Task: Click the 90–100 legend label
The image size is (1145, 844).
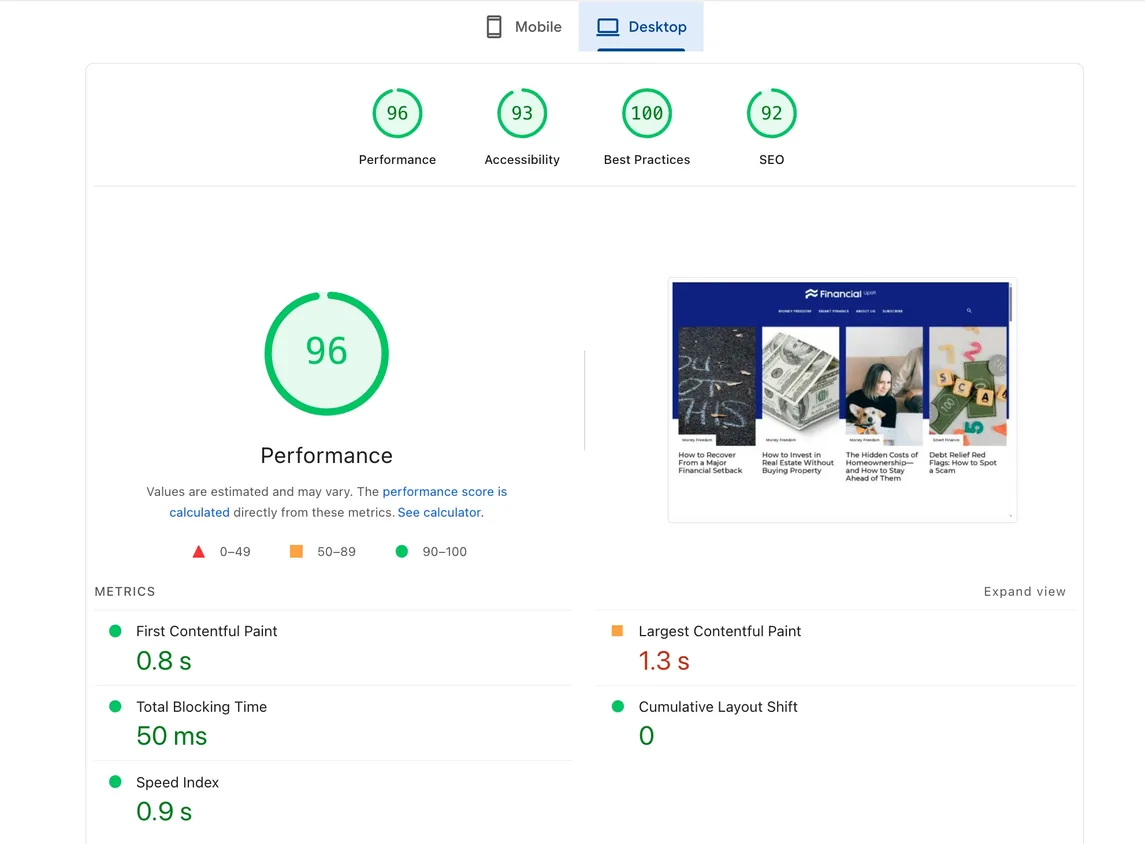Action: tap(445, 552)
